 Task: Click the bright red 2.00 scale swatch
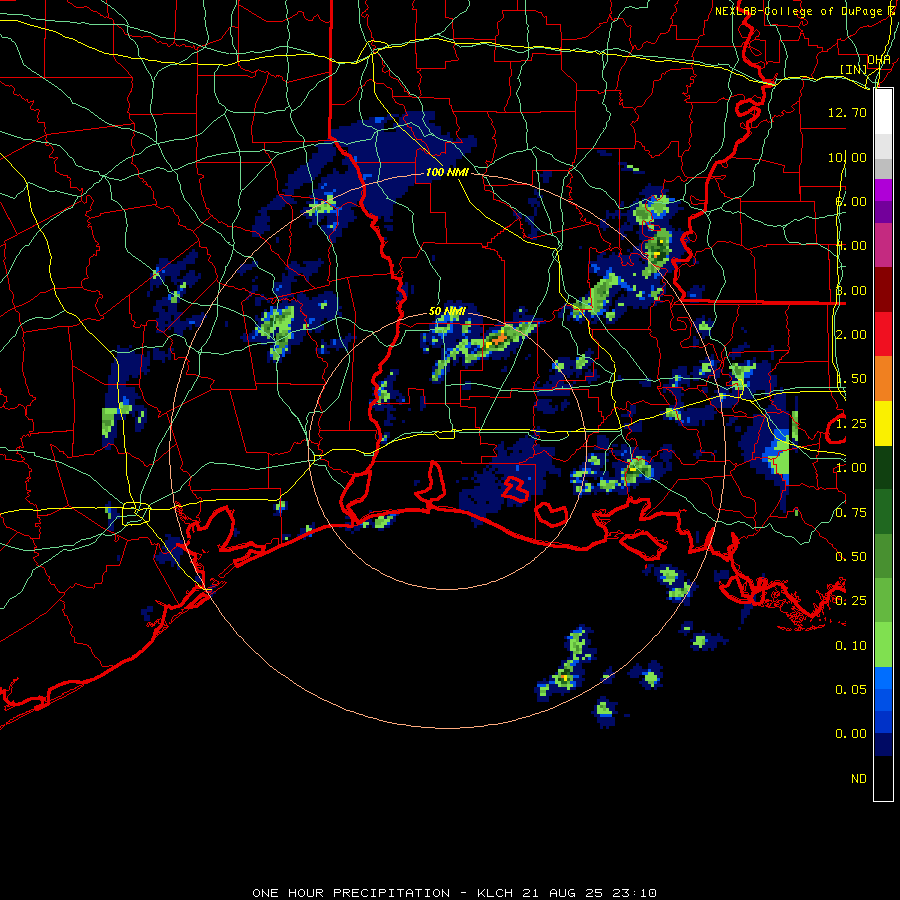883,334
